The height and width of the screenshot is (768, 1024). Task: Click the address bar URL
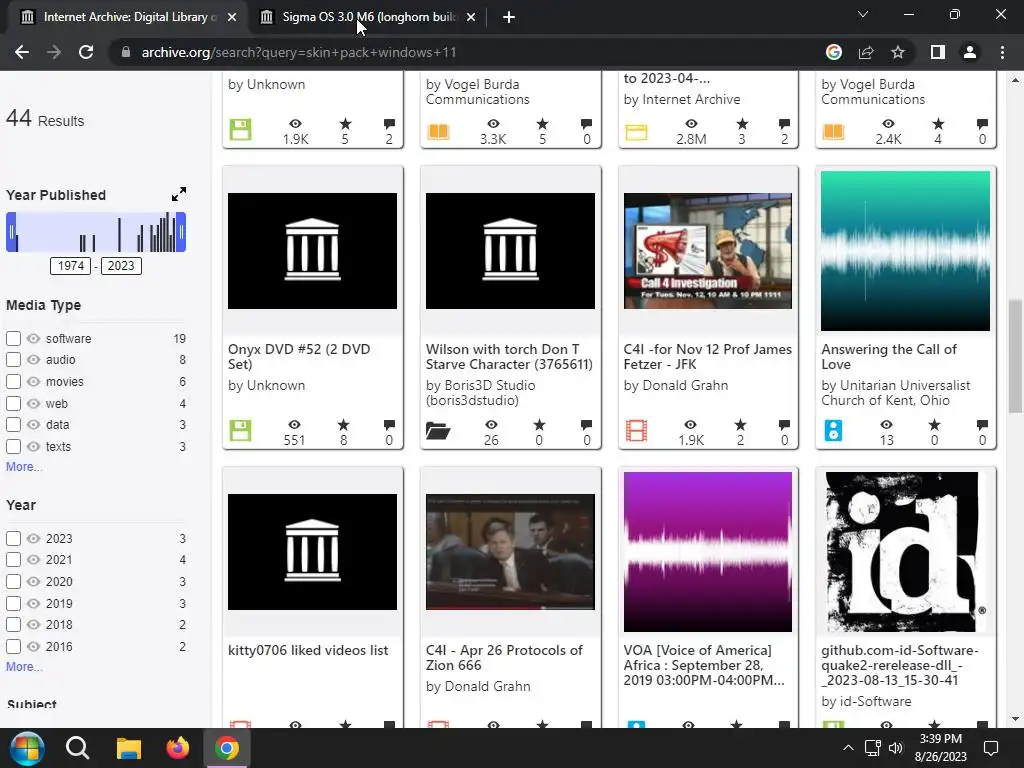tap(299, 52)
